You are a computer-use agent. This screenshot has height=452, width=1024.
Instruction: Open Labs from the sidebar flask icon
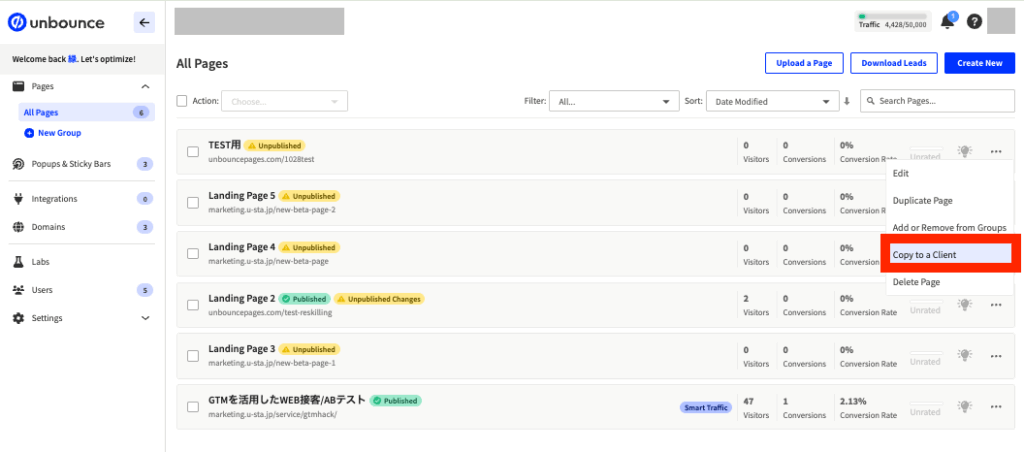point(19,262)
